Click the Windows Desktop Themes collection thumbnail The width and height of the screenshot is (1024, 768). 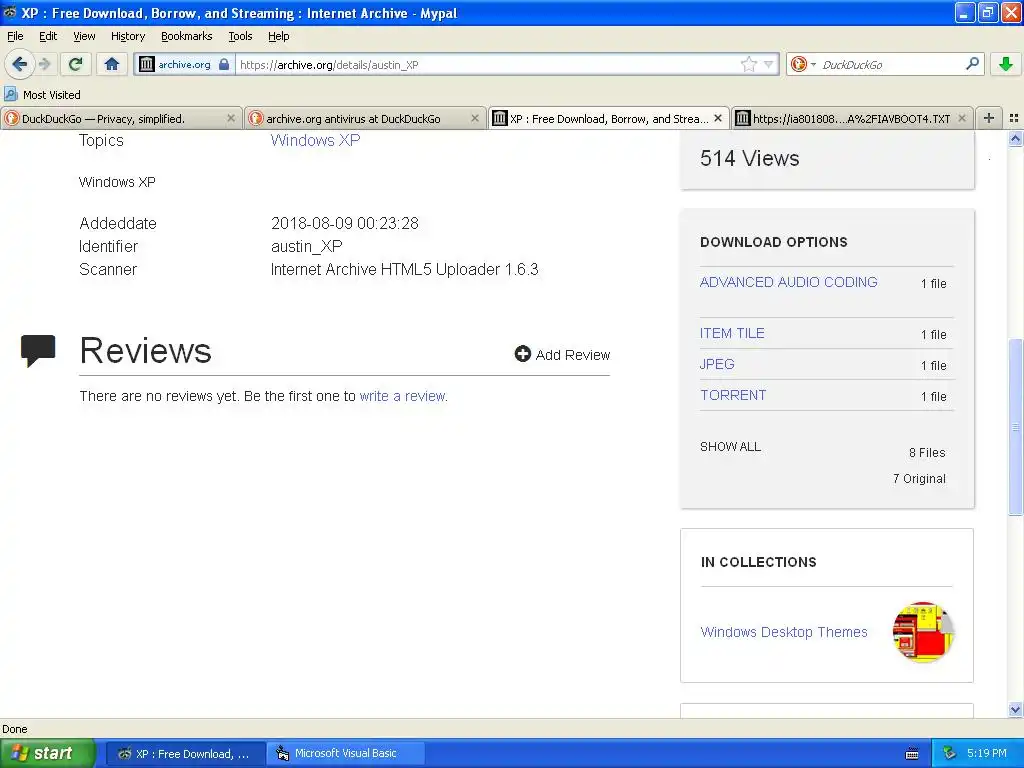coord(923,632)
